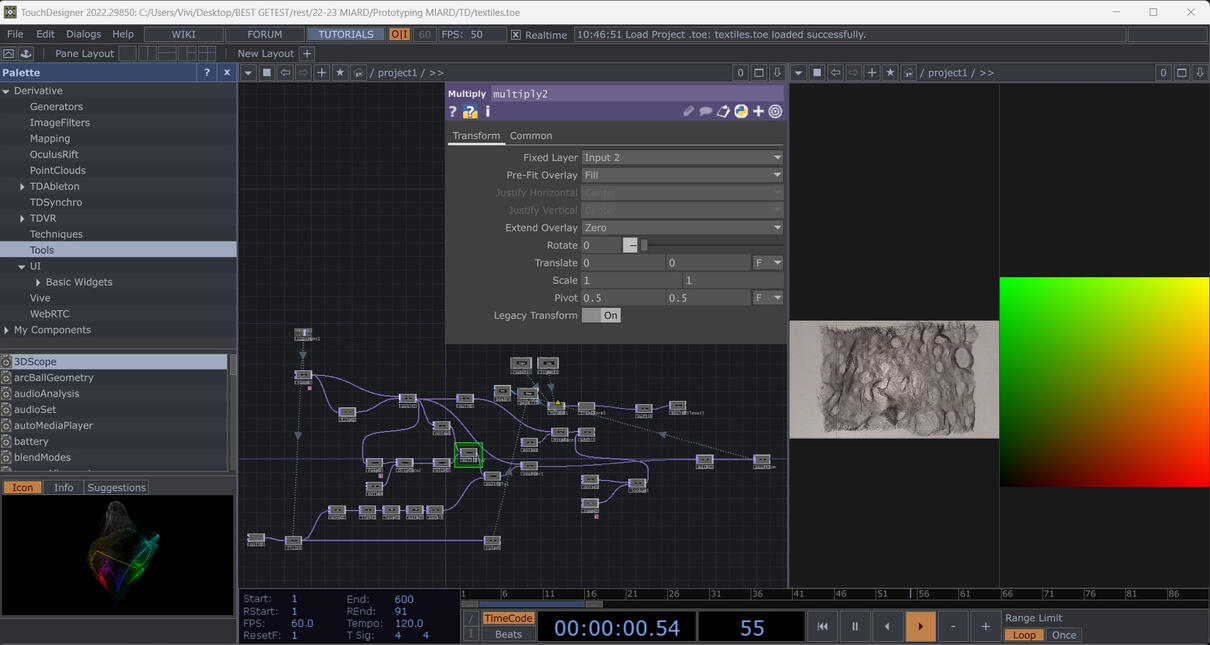This screenshot has width=1210, height=645.
Task: Select the pencil edit icon on multiply2
Action: tap(689, 111)
